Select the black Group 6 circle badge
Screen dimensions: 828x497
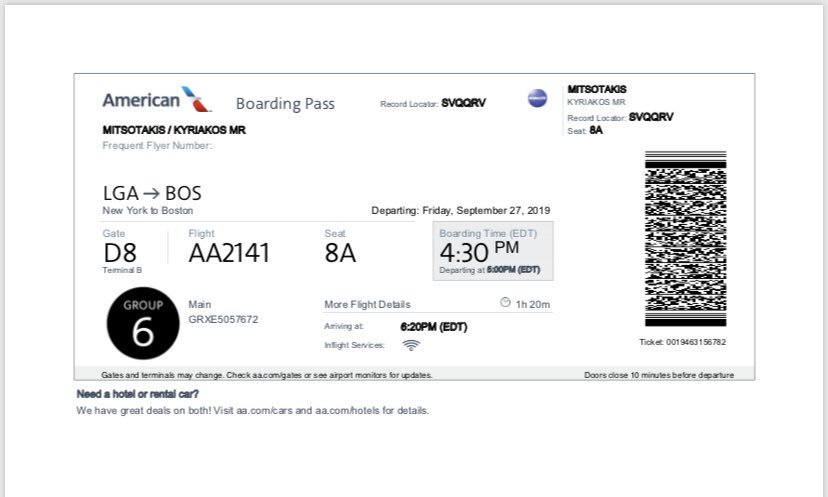[x=142, y=324]
